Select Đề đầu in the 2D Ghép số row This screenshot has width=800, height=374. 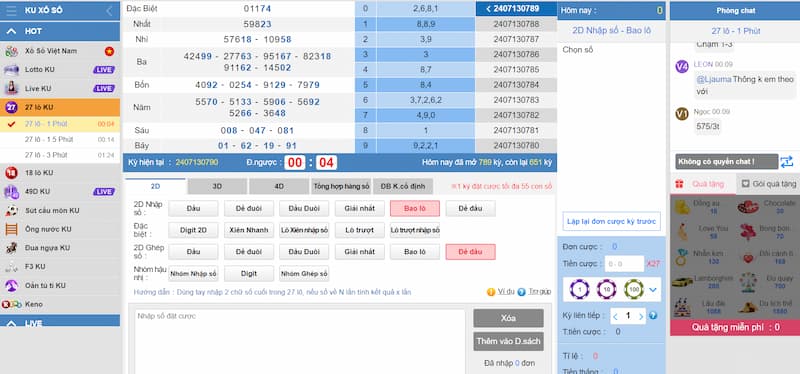[470, 252]
